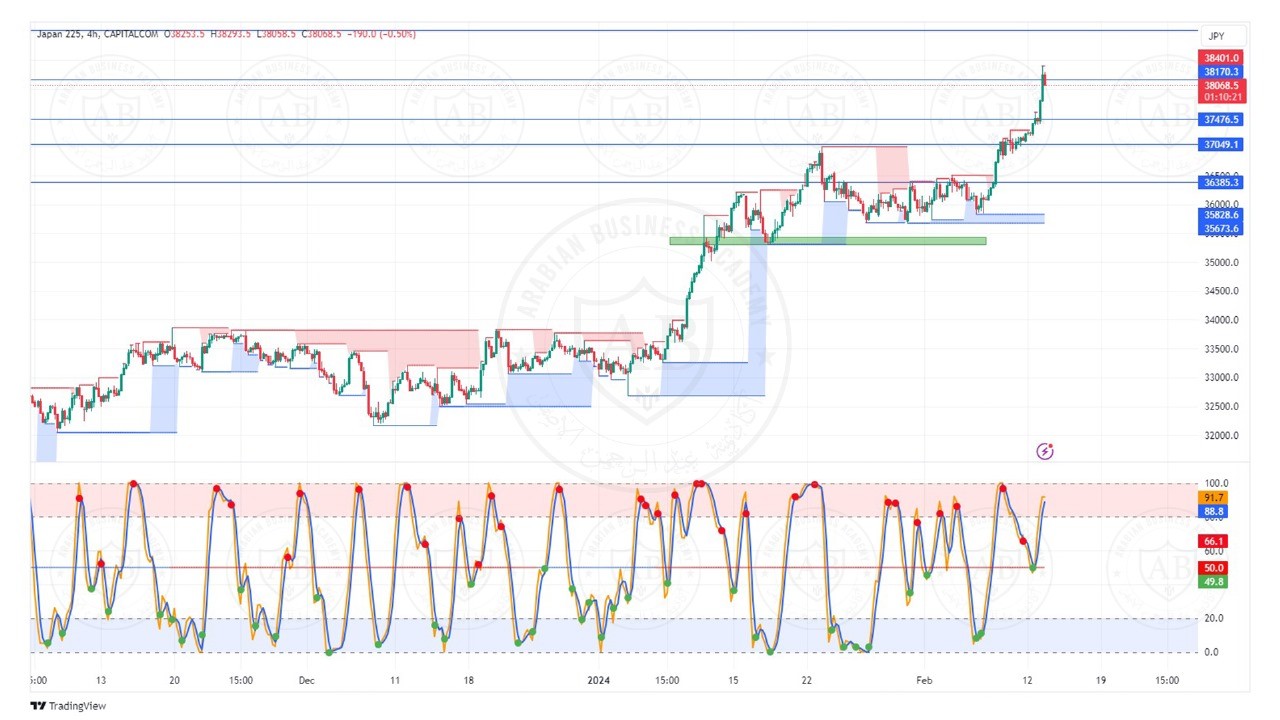The image size is (1280, 720).
Task: Click the 13 date label on time axis
Action: click(101, 680)
